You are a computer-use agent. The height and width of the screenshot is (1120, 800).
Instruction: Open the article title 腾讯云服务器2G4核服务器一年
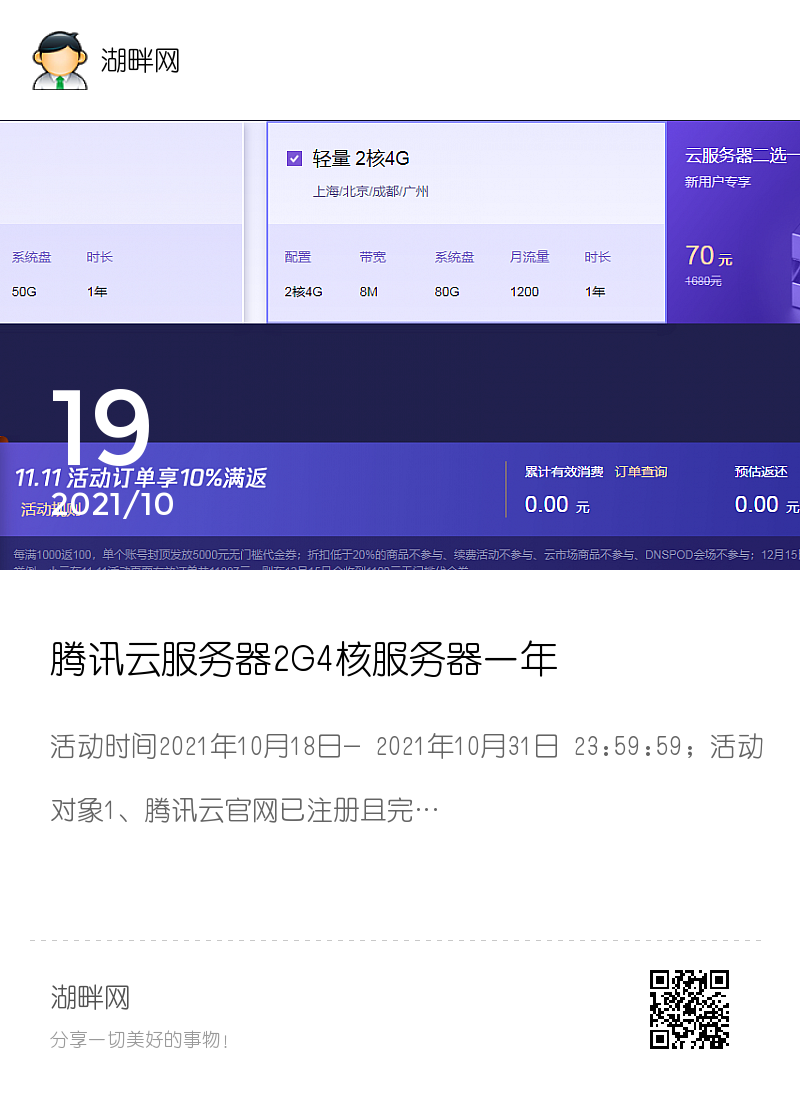pos(304,659)
